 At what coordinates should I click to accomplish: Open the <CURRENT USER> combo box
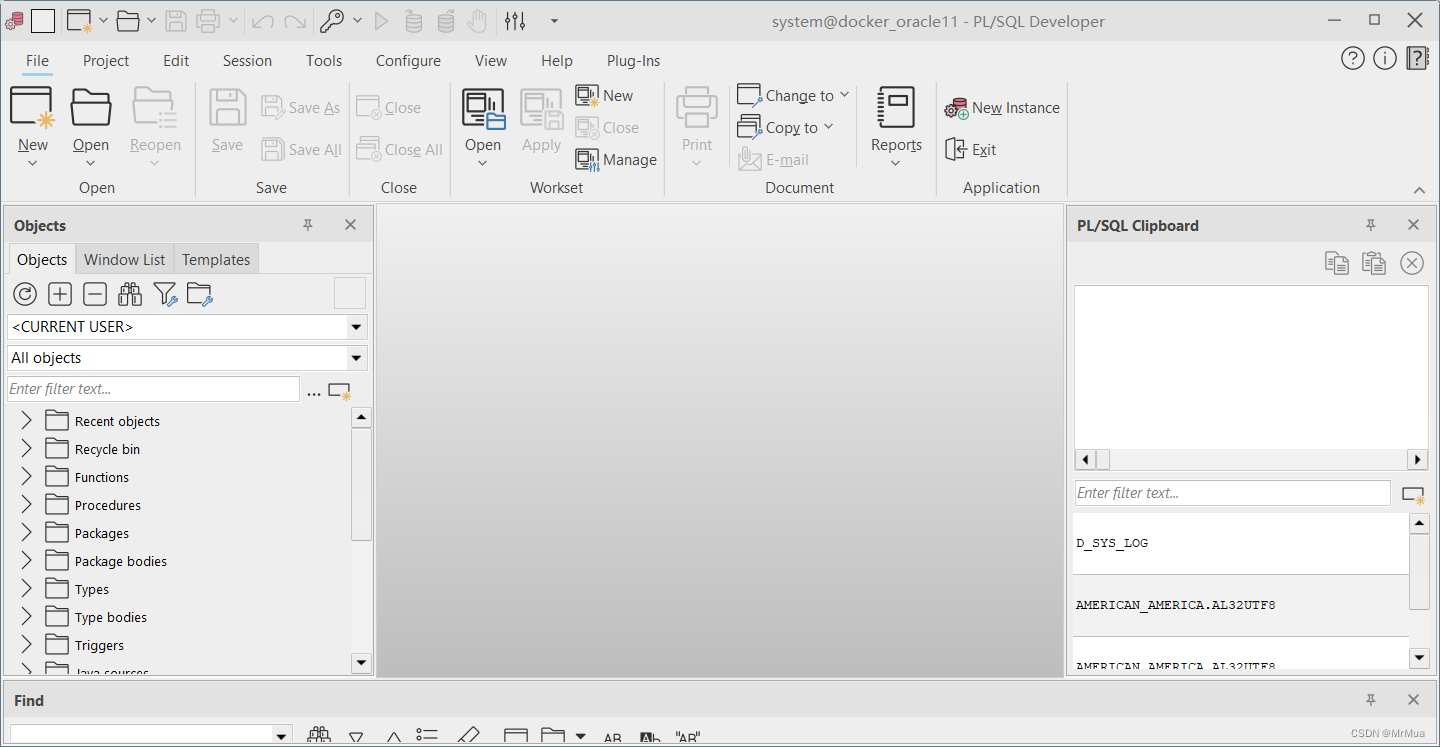[x=187, y=327]
